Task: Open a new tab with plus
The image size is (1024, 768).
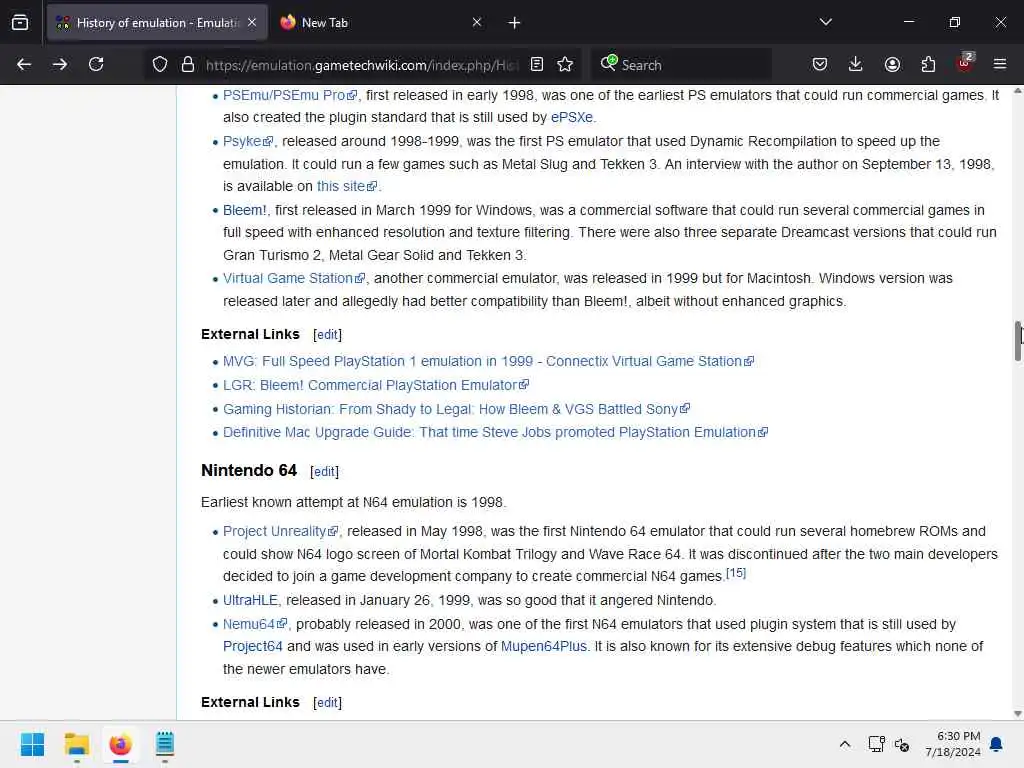Action: pos(514,23)
